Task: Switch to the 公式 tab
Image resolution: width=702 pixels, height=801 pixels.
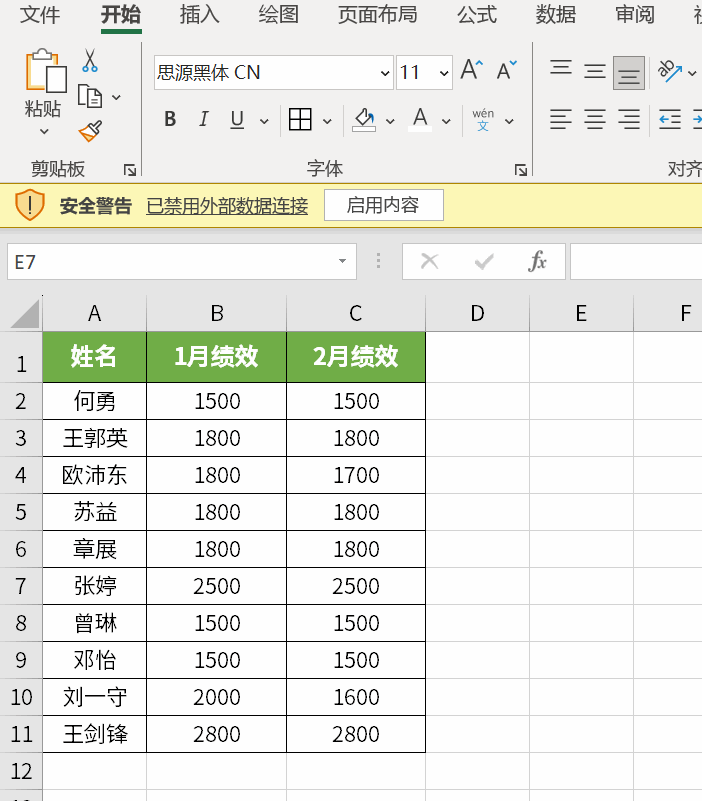Action: (477, 14)
